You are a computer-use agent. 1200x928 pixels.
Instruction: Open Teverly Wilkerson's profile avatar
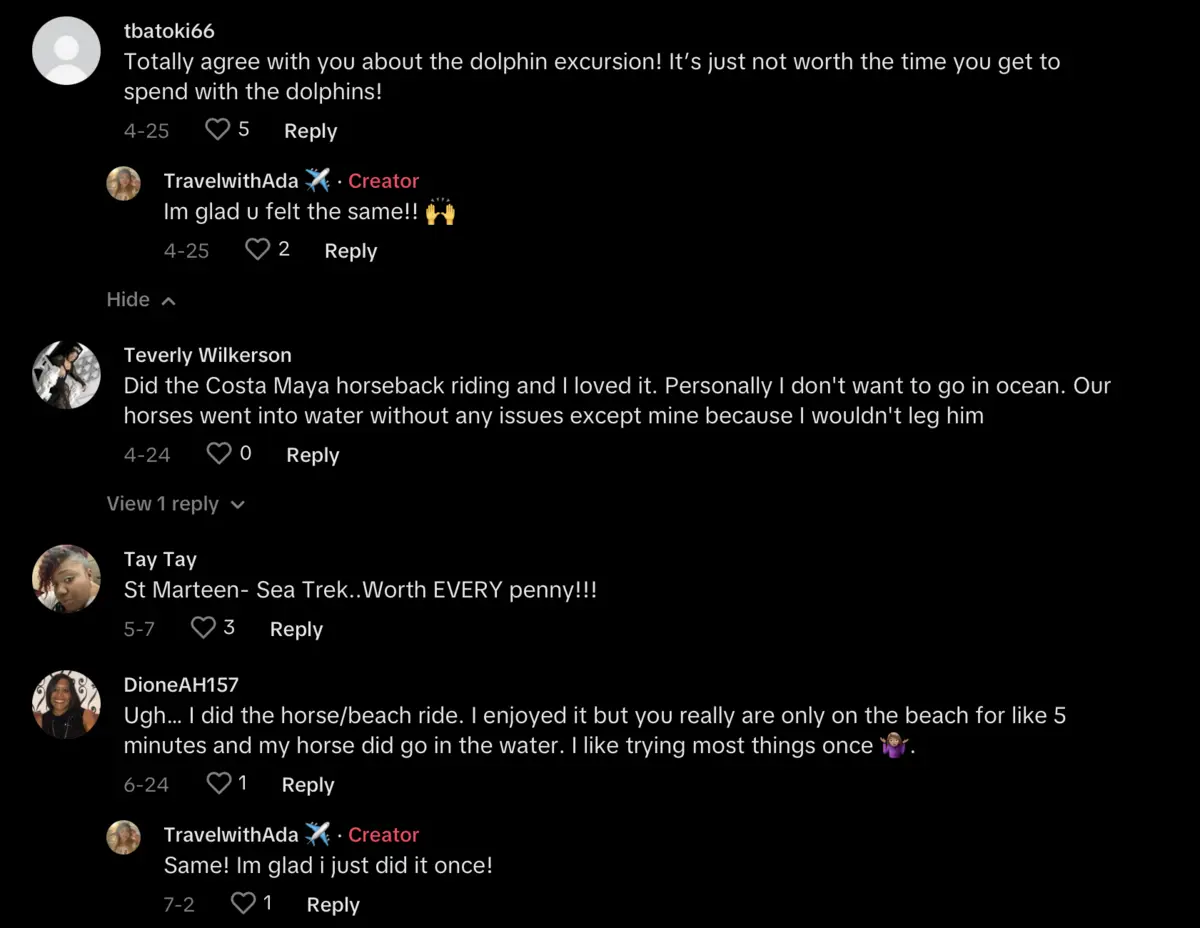coord(67,375)
